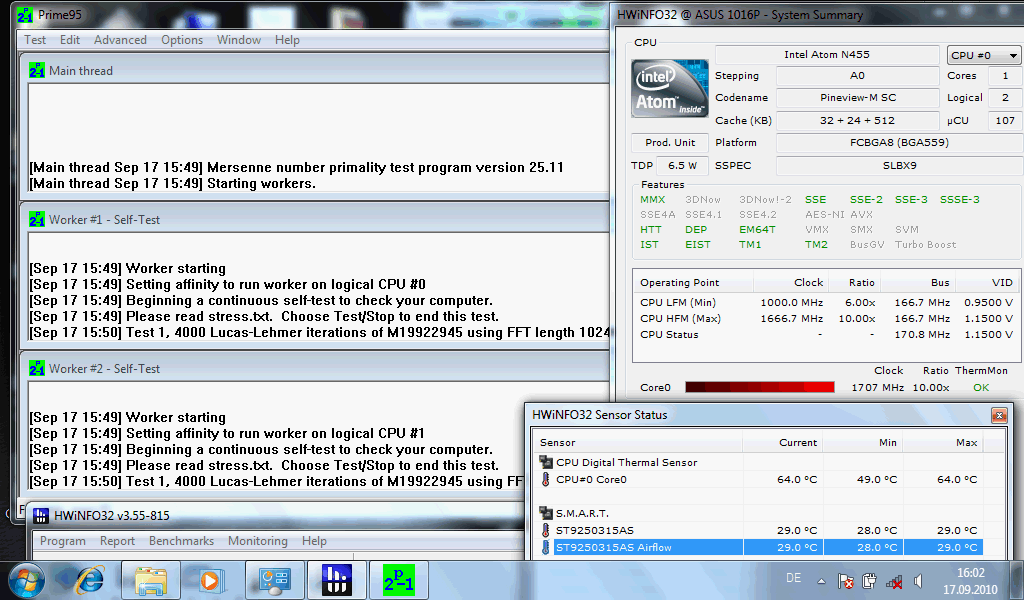Open Windows Media Player taskbar icon

pos(212,580)
